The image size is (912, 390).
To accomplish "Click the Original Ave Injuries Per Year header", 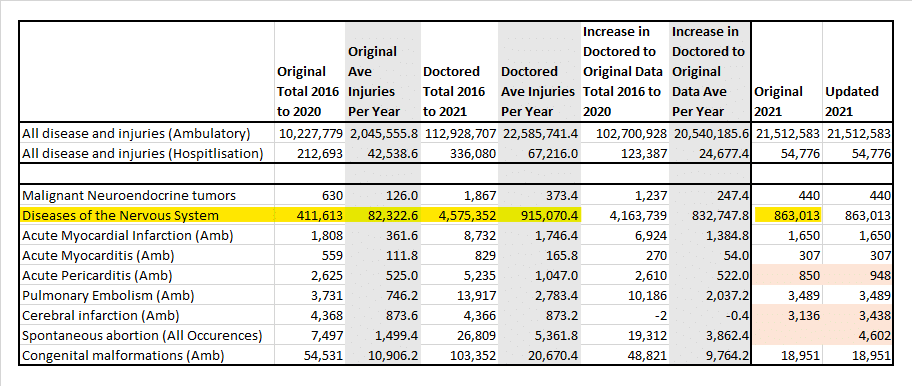I will (x=372, y=81).
